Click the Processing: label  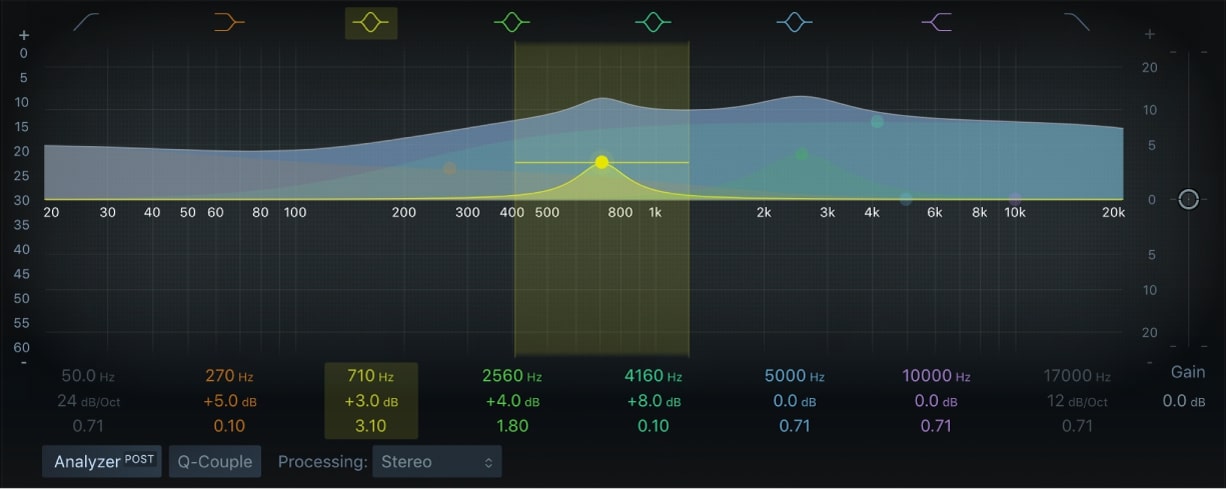point(321,461)
